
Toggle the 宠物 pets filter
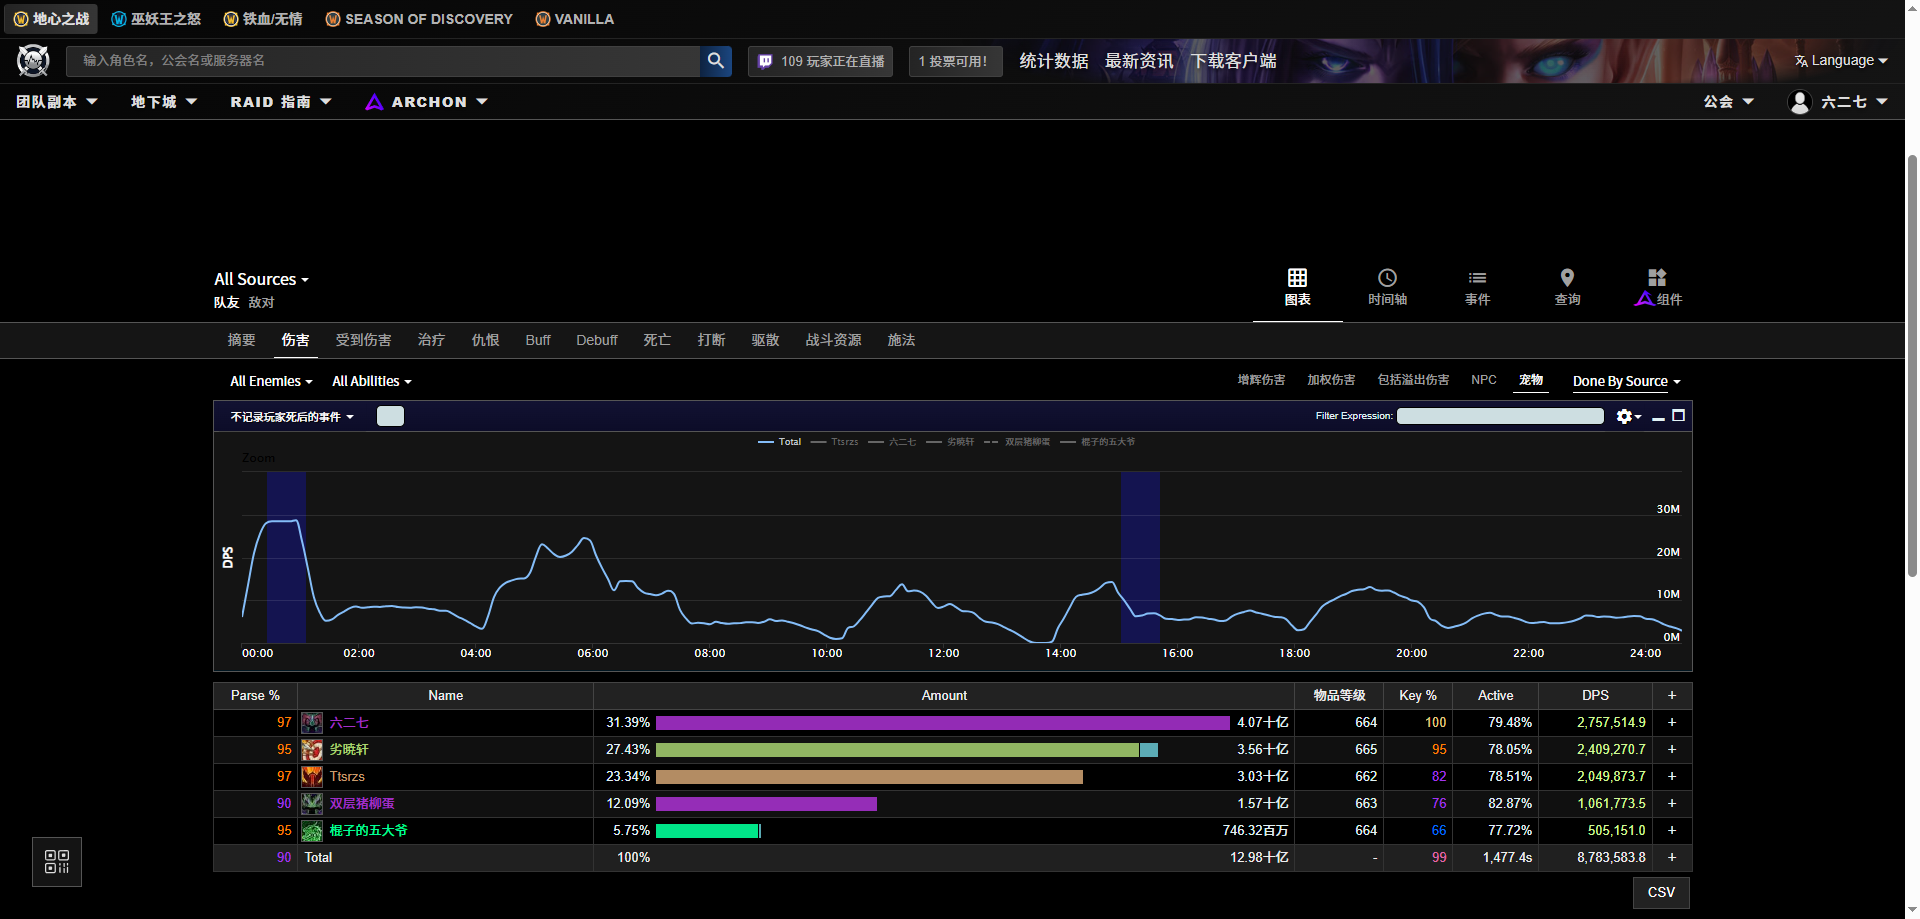(1530, 380)
